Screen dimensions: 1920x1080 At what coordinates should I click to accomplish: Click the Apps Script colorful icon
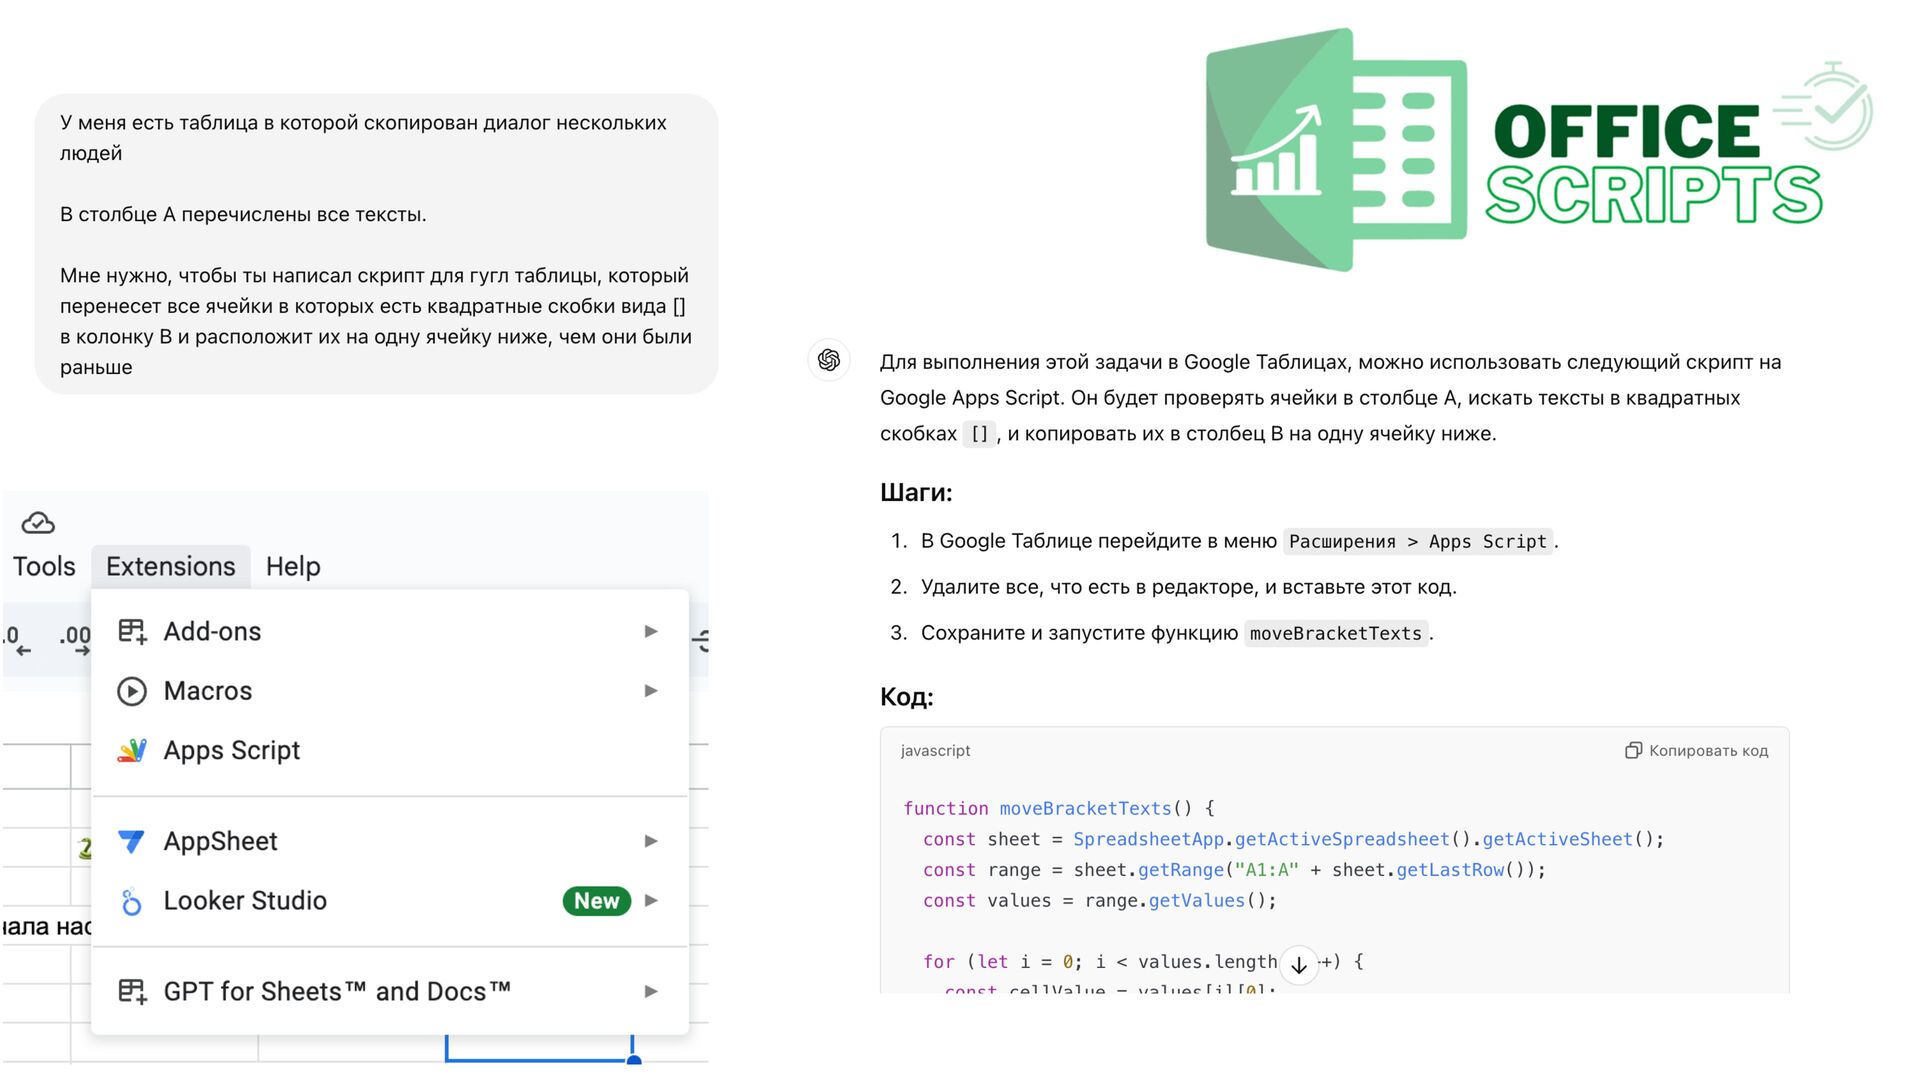coord(132,750)
